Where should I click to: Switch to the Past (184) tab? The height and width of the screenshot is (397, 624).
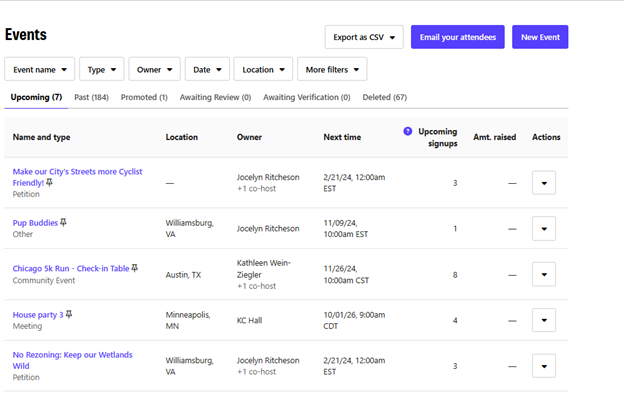tap(92, 97)
